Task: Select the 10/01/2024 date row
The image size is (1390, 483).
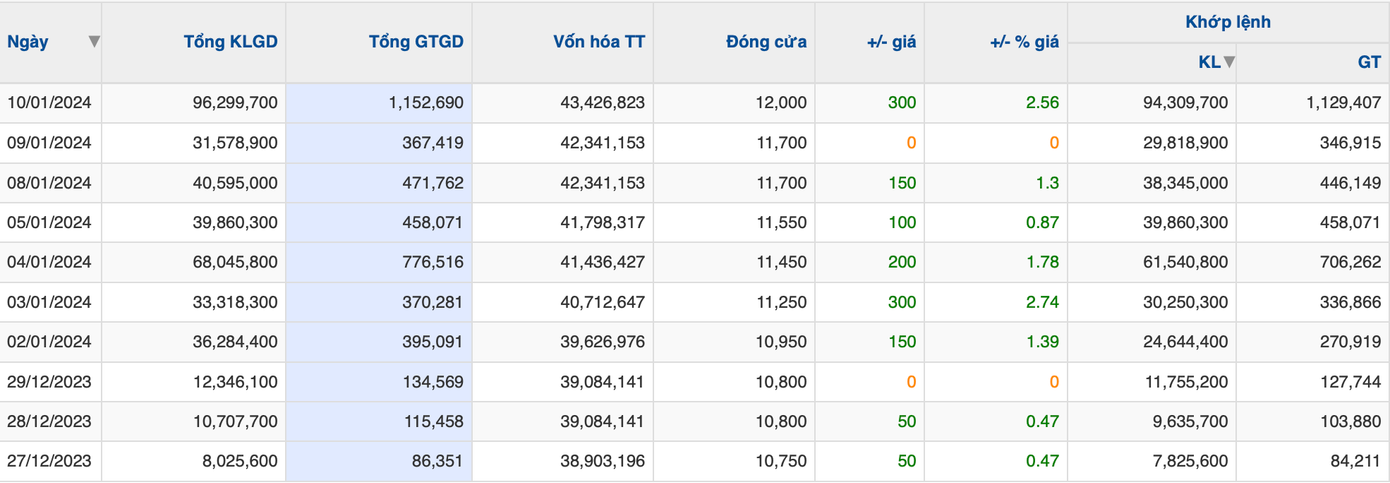Action: tap(49, 102)
